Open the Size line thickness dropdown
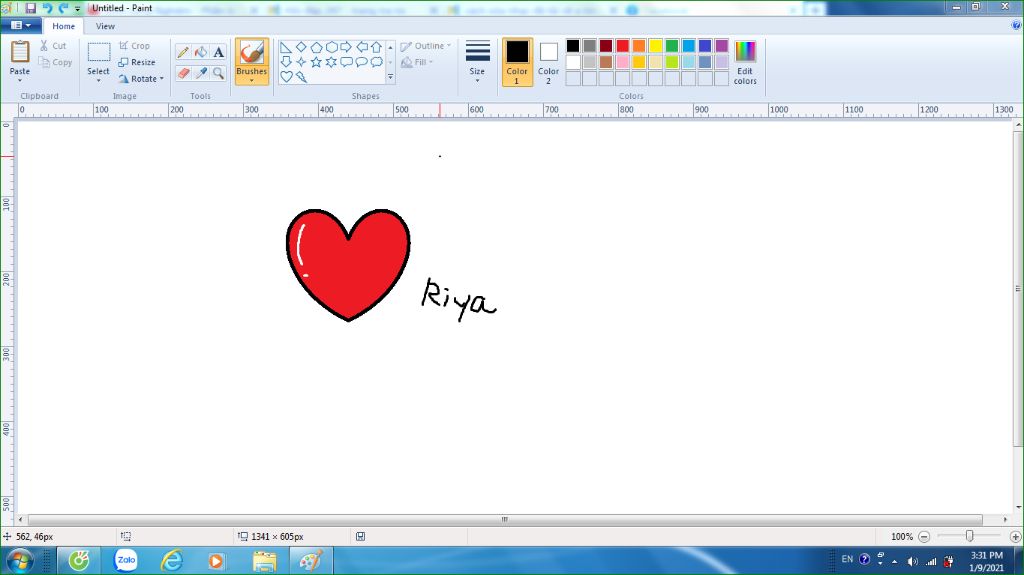Viewport: 1024px width, 575px height. [477, 62]
